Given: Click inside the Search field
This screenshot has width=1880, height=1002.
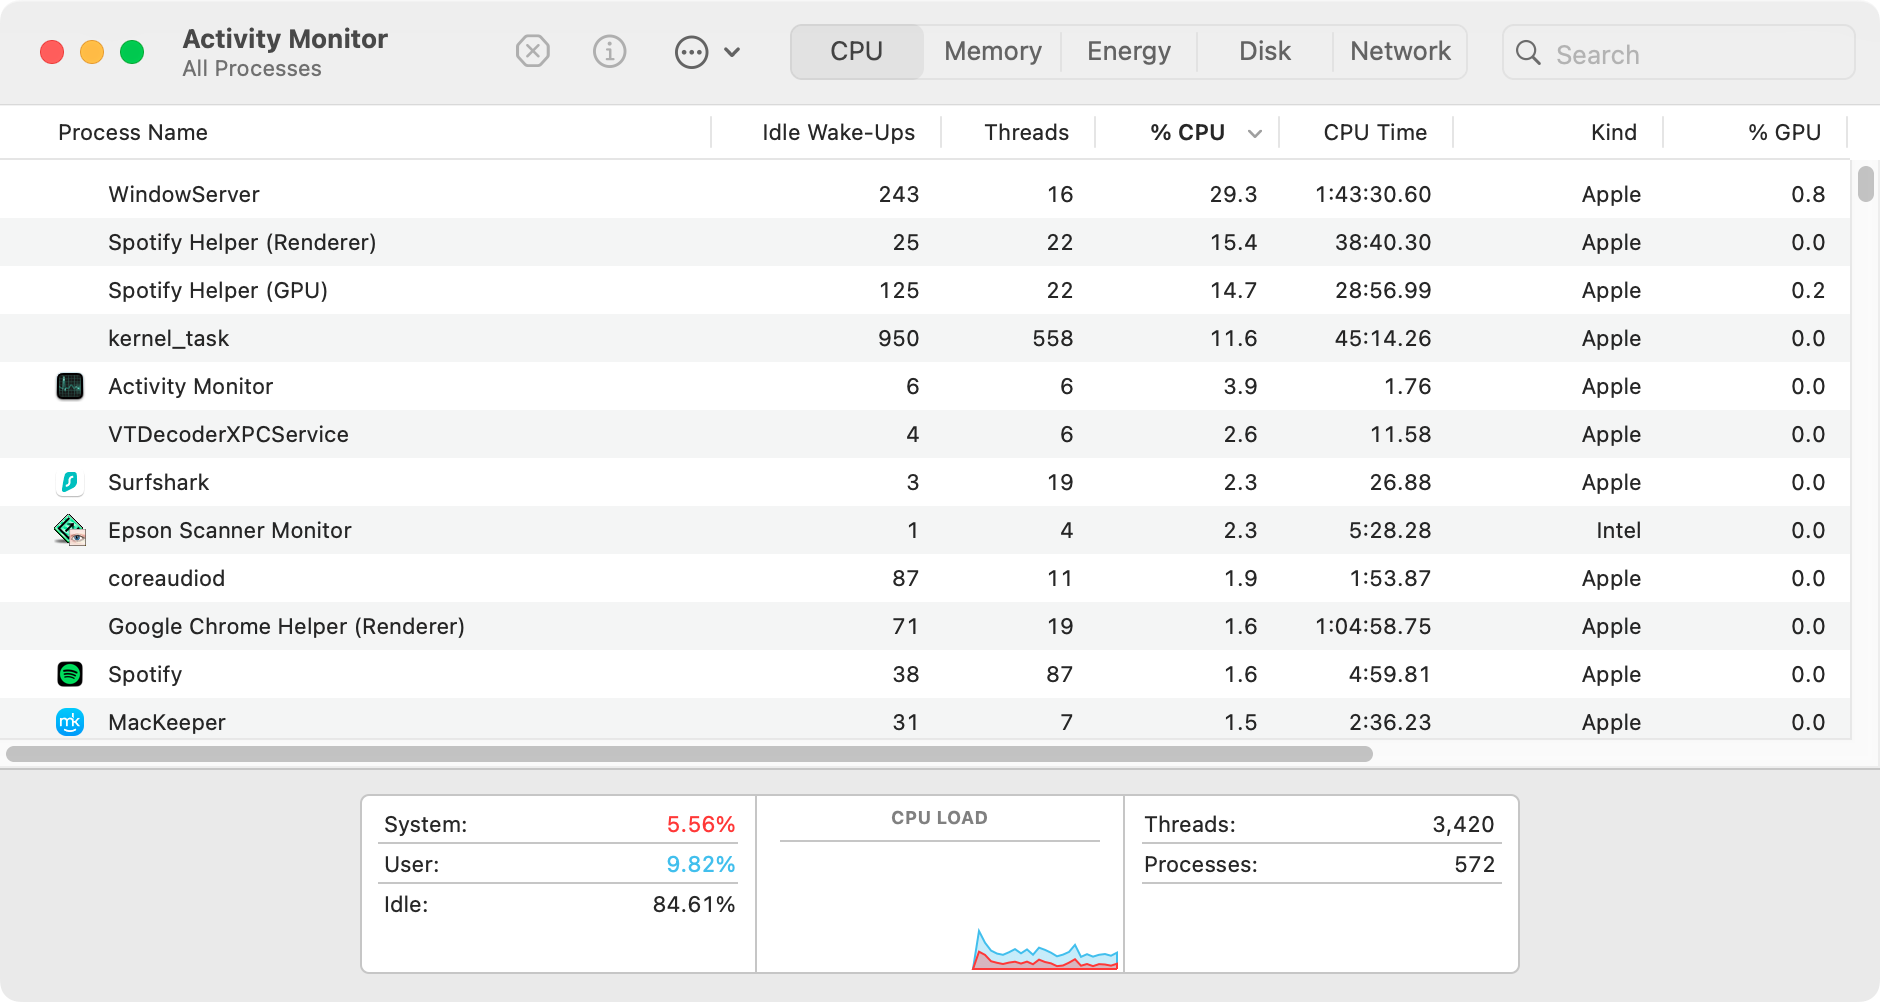Looking at the screenshot, I should point(1680,54).
